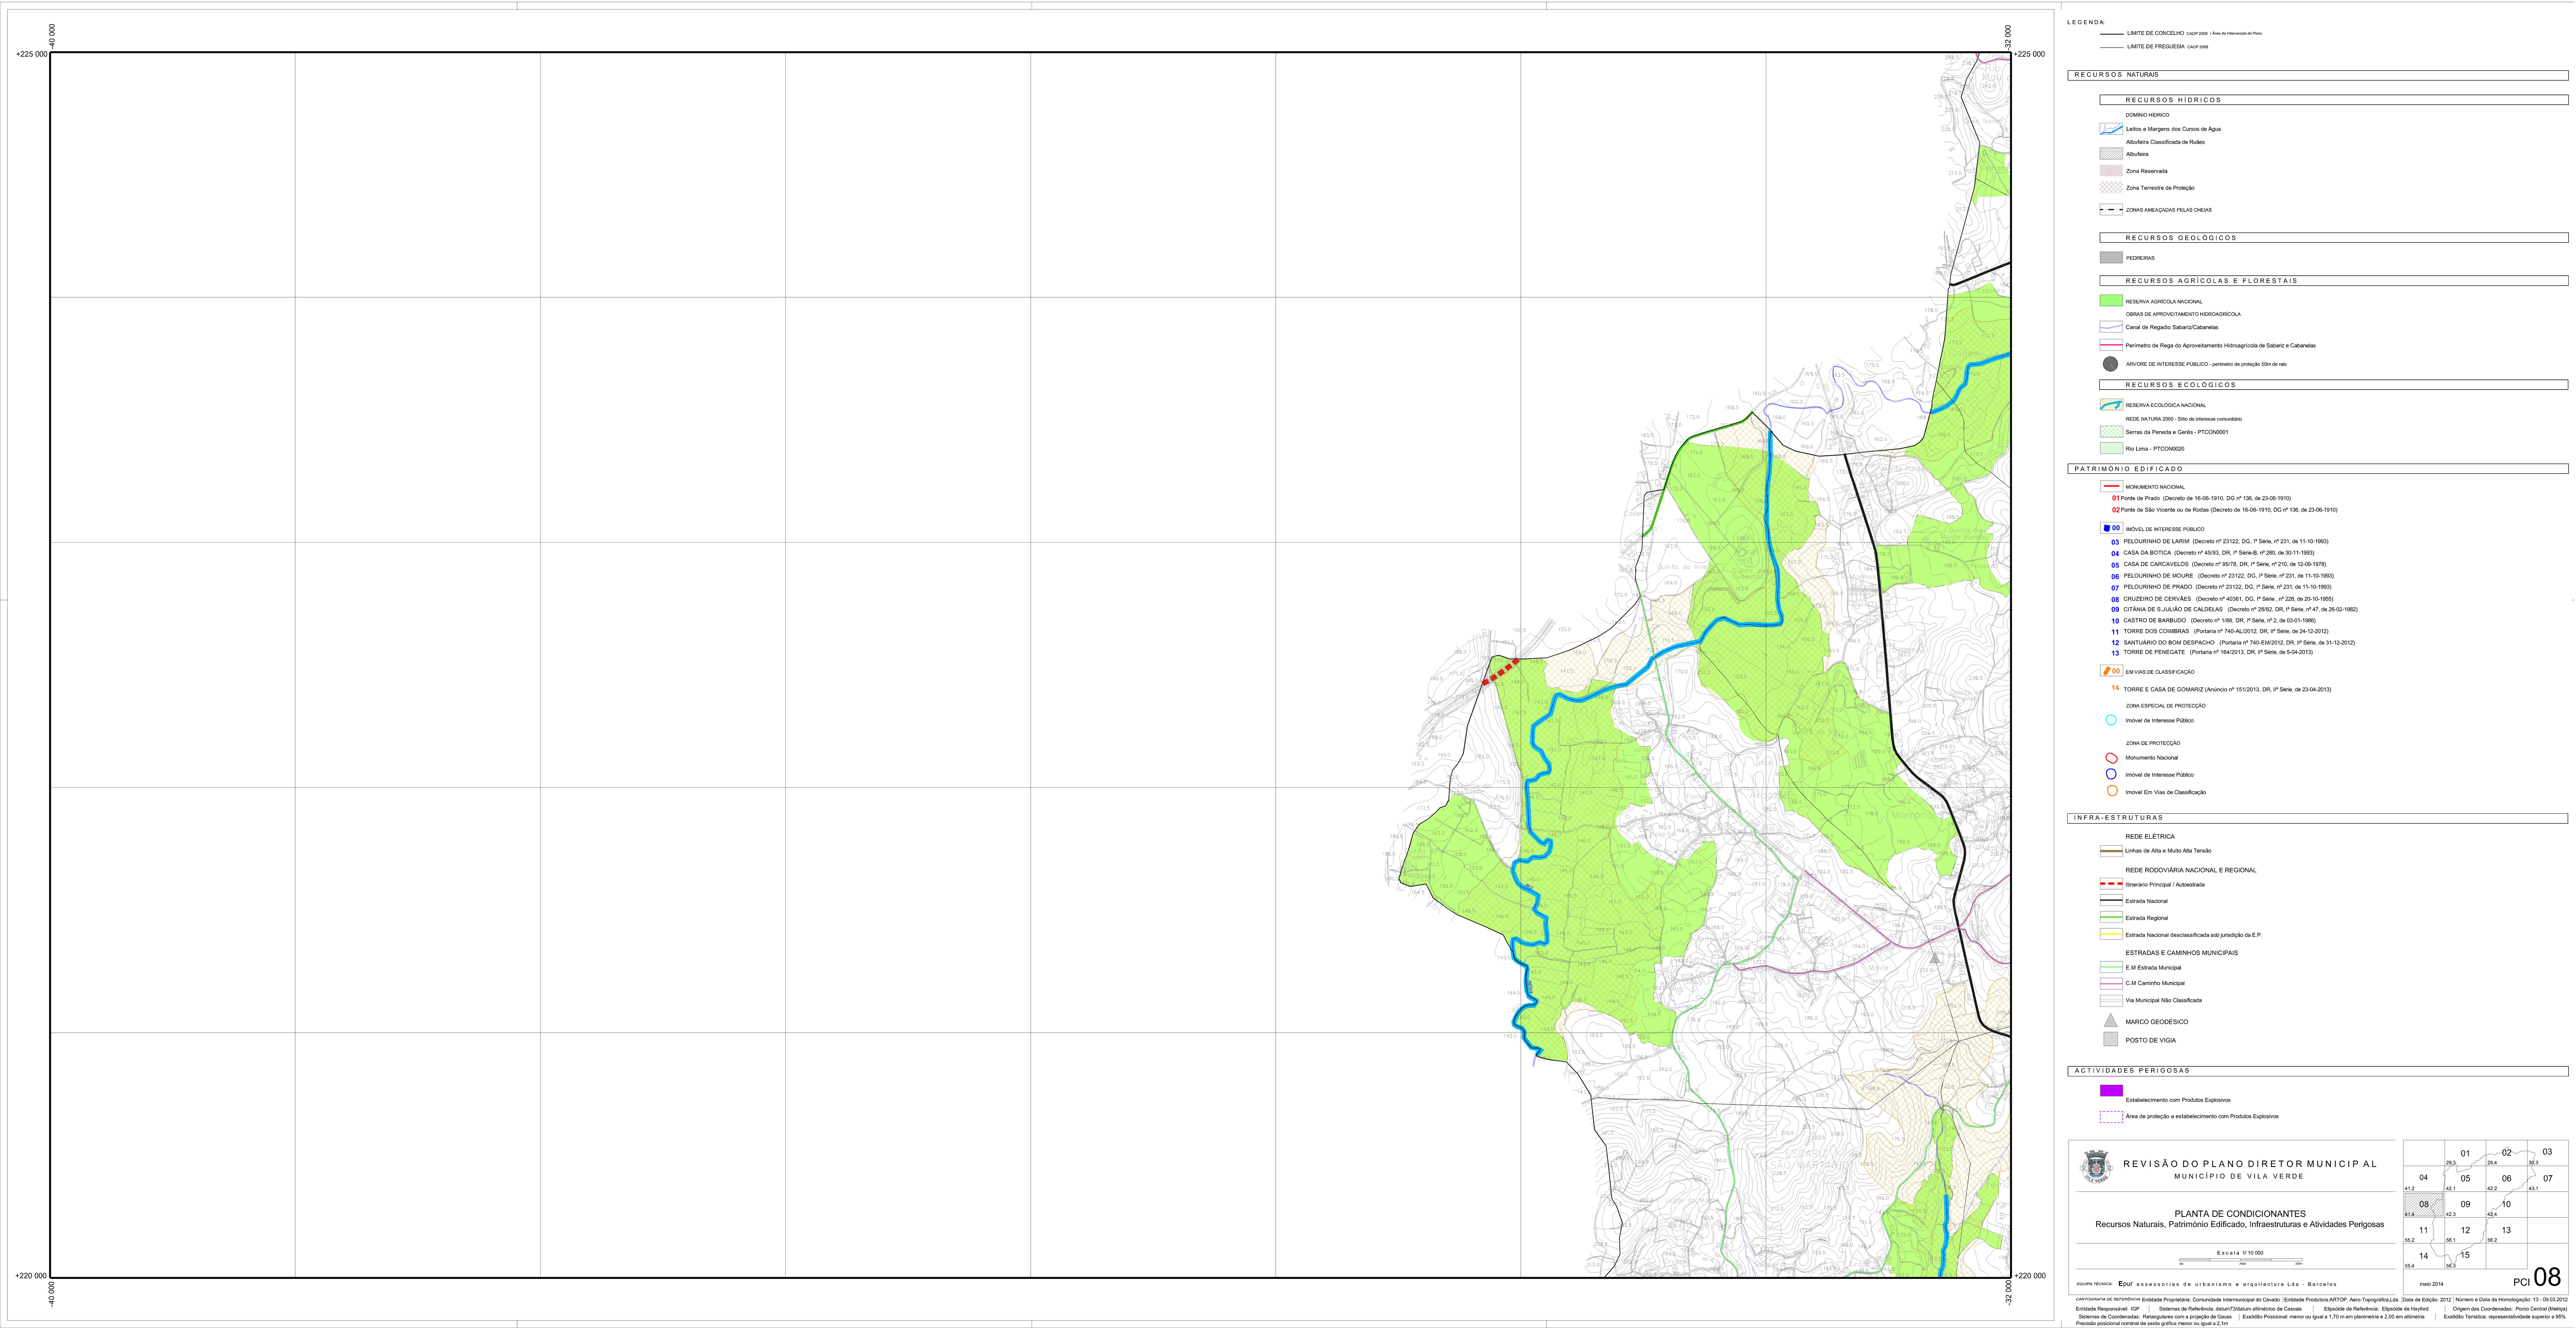Viewport: 2576px width, 1328px height.
Task: Click the Albufeira hatched legend symbol
Action: pos(2111,154)
